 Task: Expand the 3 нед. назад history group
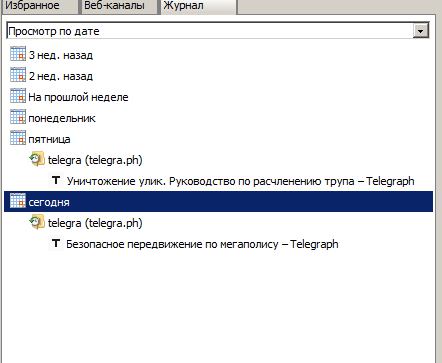pos(60,55)
